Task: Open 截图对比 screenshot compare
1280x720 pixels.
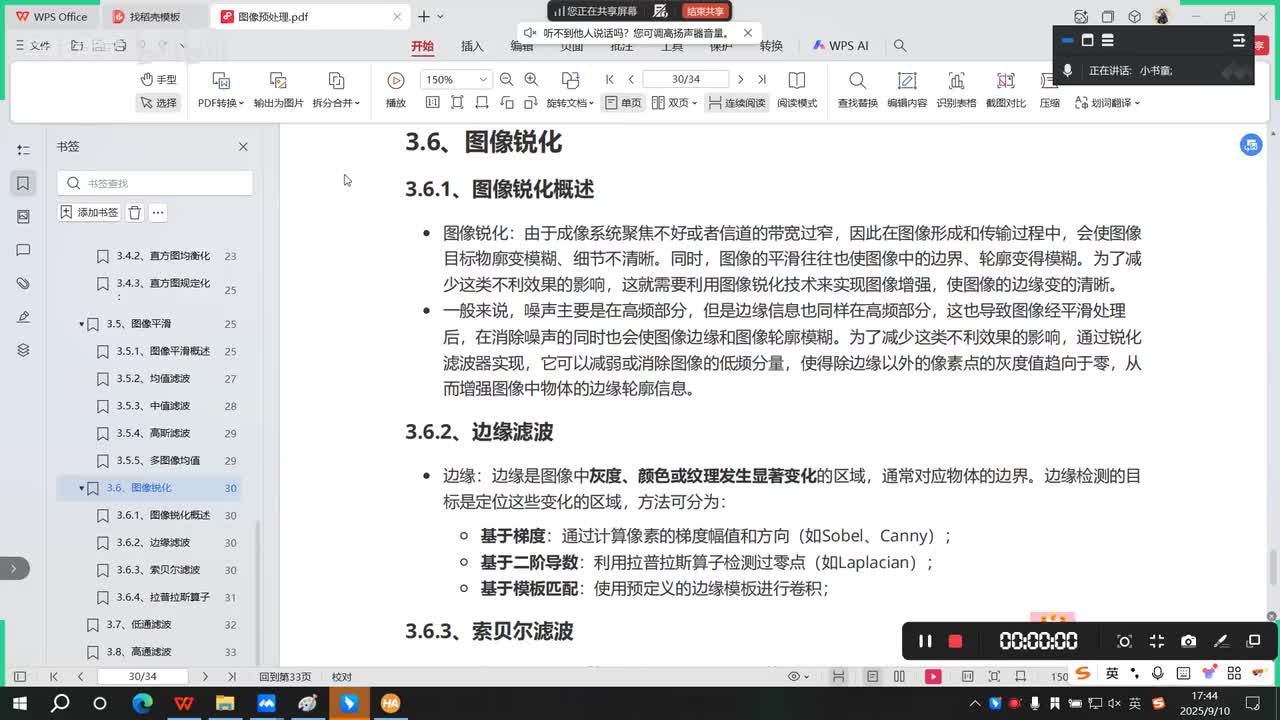Action: tap(1006, 90)
